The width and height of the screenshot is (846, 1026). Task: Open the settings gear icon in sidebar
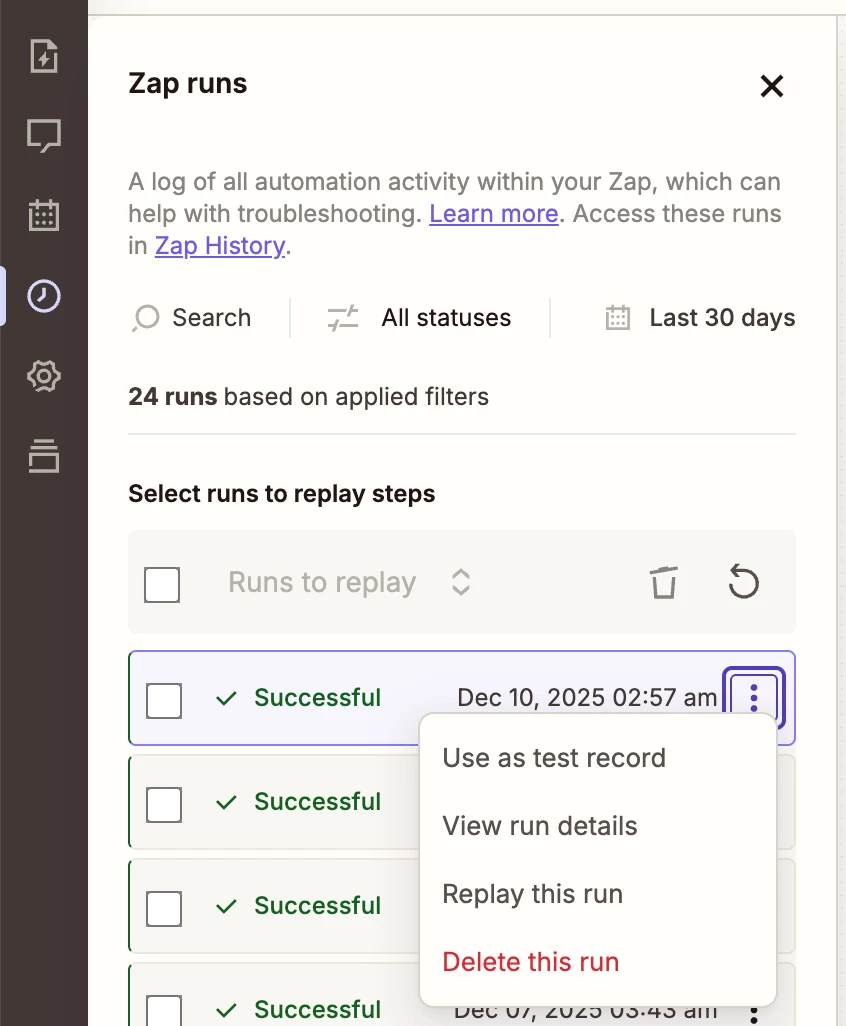pos(44,376)
